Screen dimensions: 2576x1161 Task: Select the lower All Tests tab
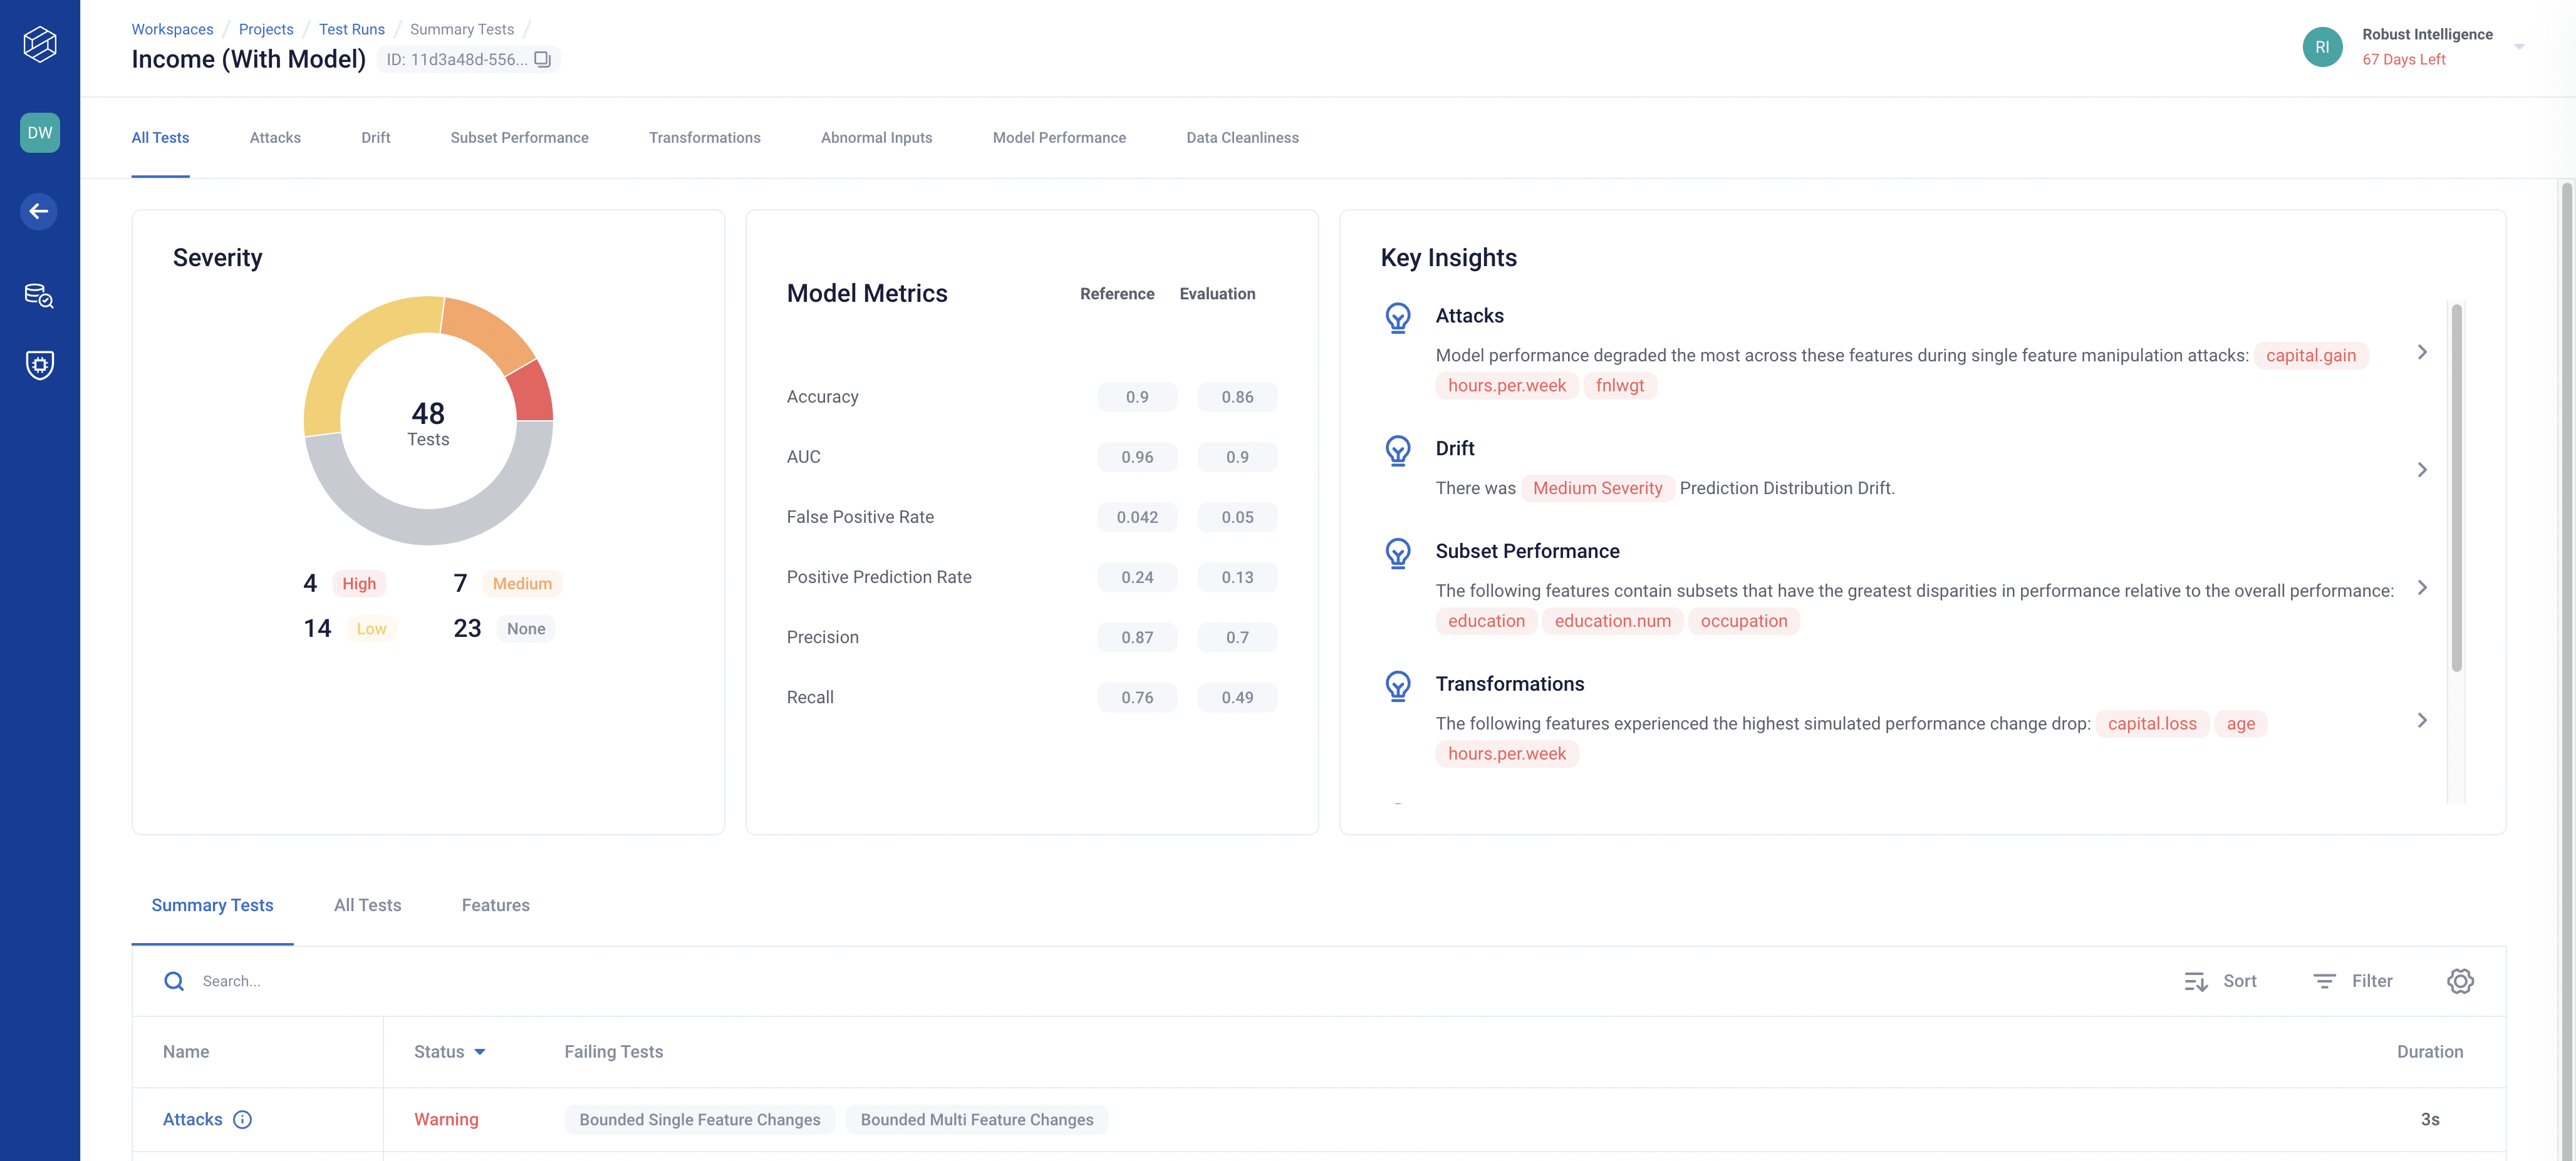coord(367,905)
